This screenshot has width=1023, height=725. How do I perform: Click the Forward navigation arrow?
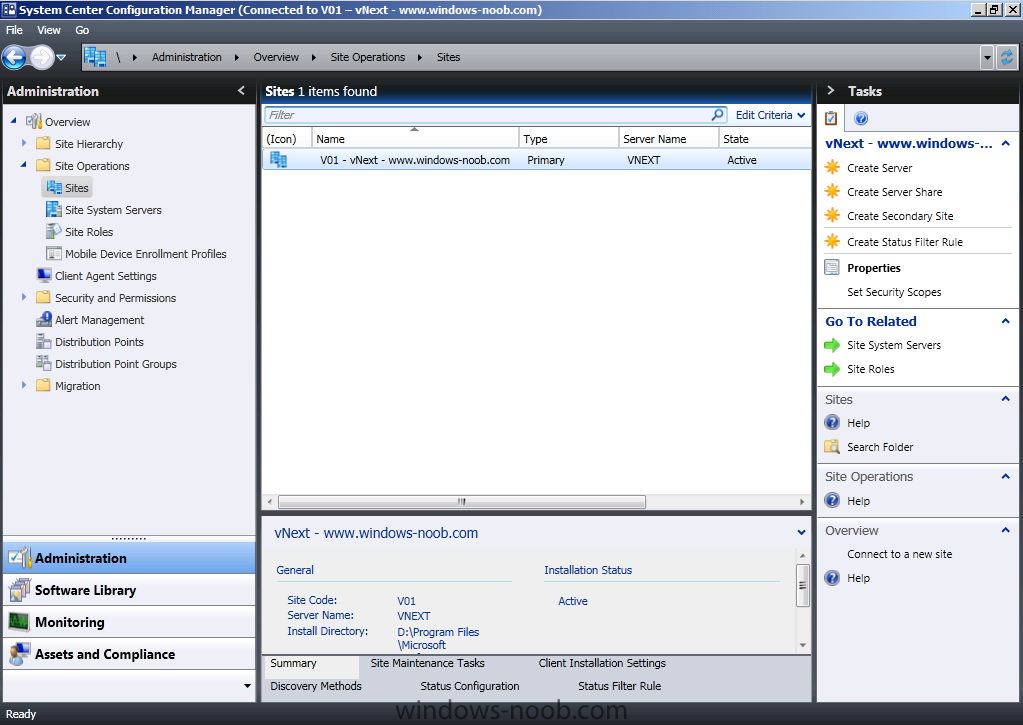42,57
